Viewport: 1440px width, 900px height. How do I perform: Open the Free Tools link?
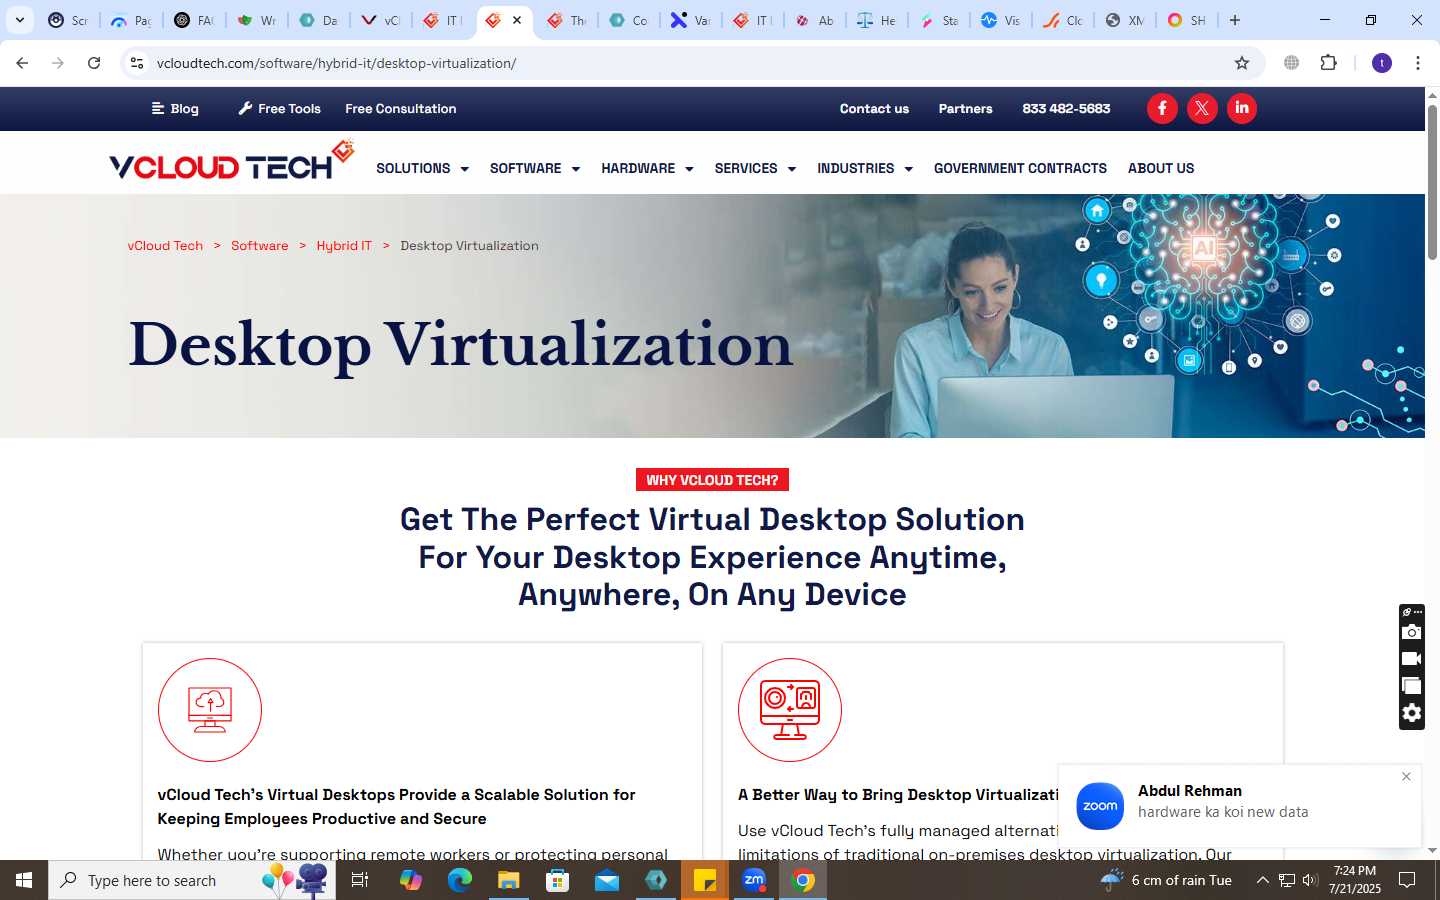click(x=280, y=109)
